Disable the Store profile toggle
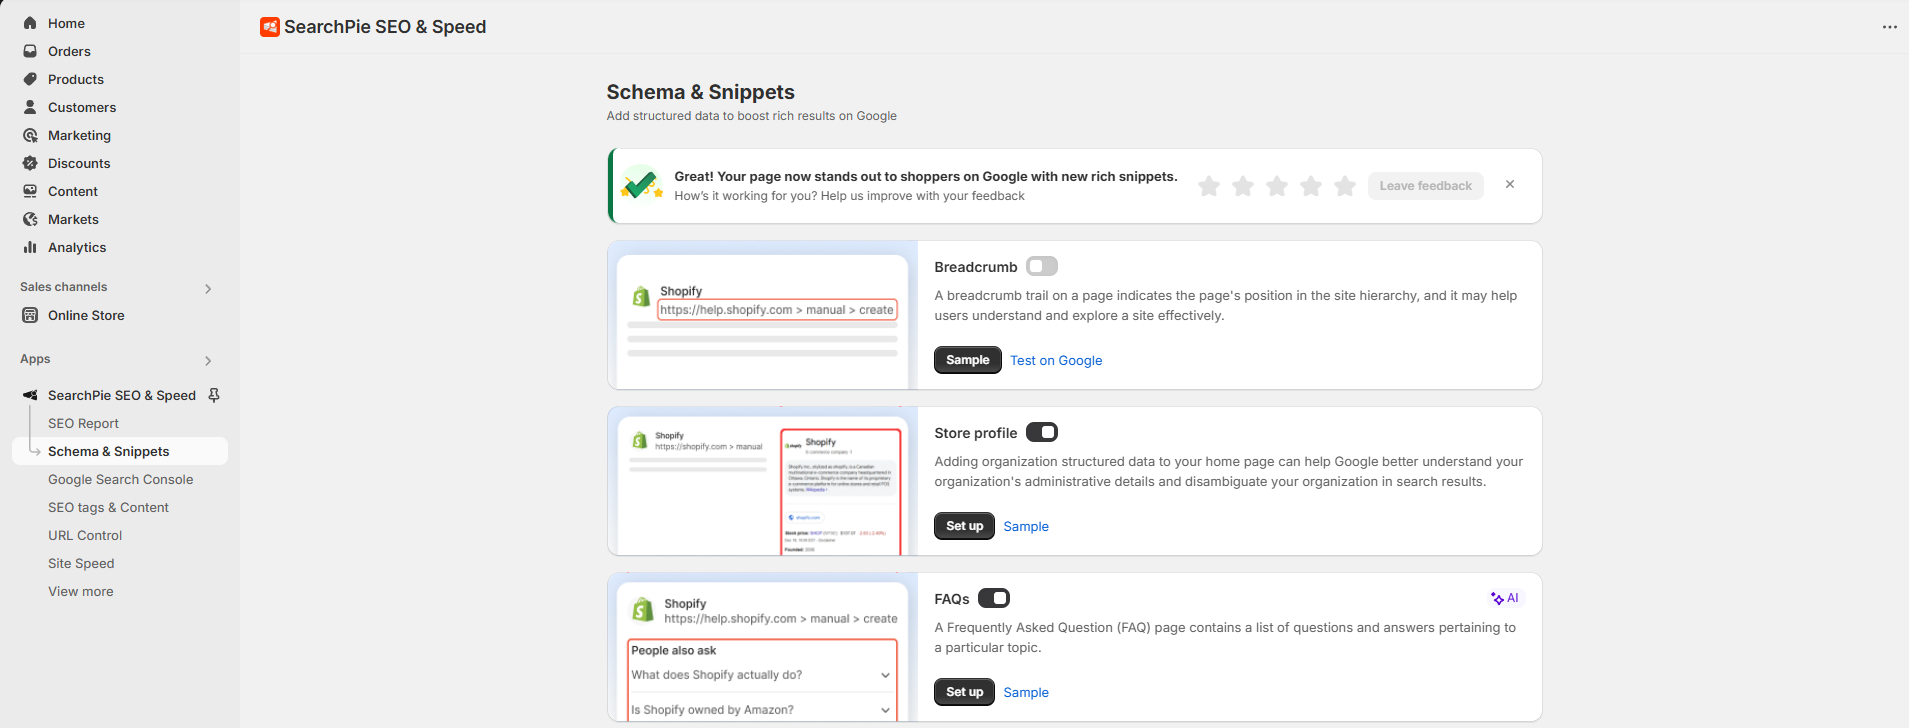 pos(1042,432)
